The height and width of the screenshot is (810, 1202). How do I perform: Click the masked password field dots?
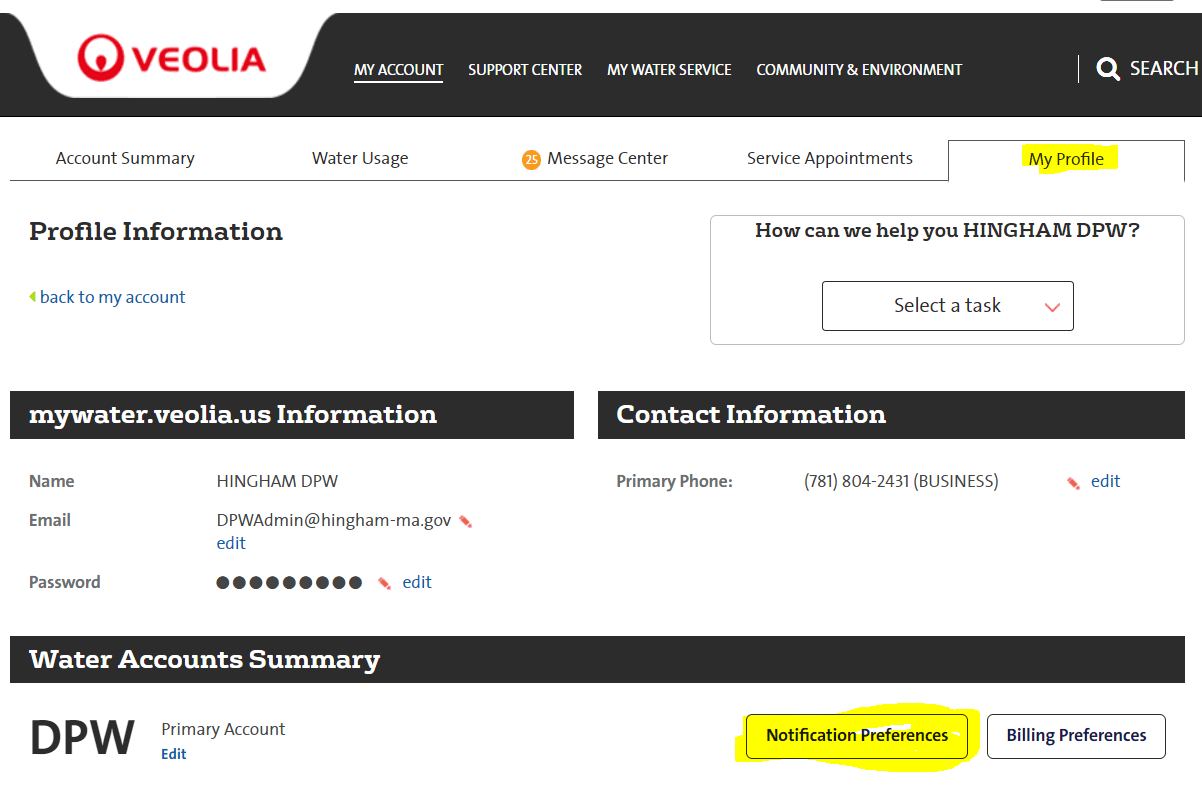tap(289, 582)
